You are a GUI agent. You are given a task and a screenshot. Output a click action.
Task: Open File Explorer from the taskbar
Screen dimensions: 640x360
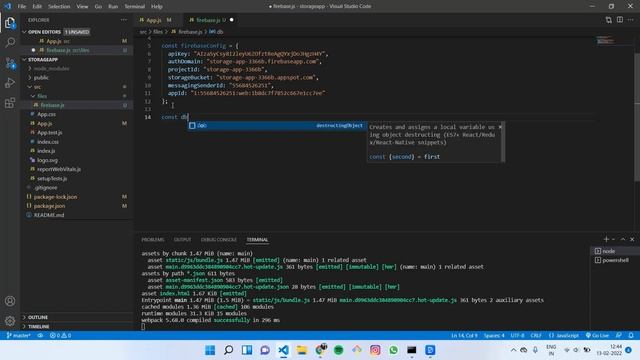(x=302, y=350)
